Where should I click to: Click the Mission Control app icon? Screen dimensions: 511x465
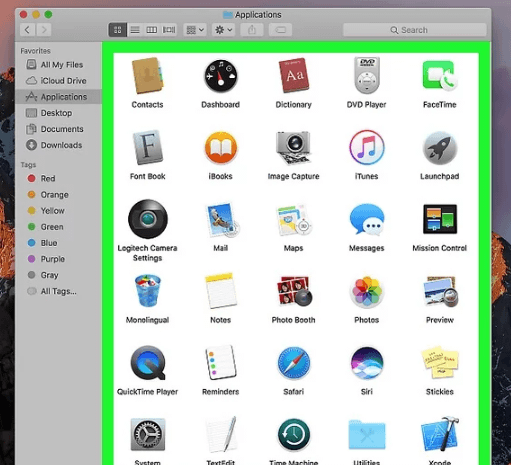tap(440, 219)
